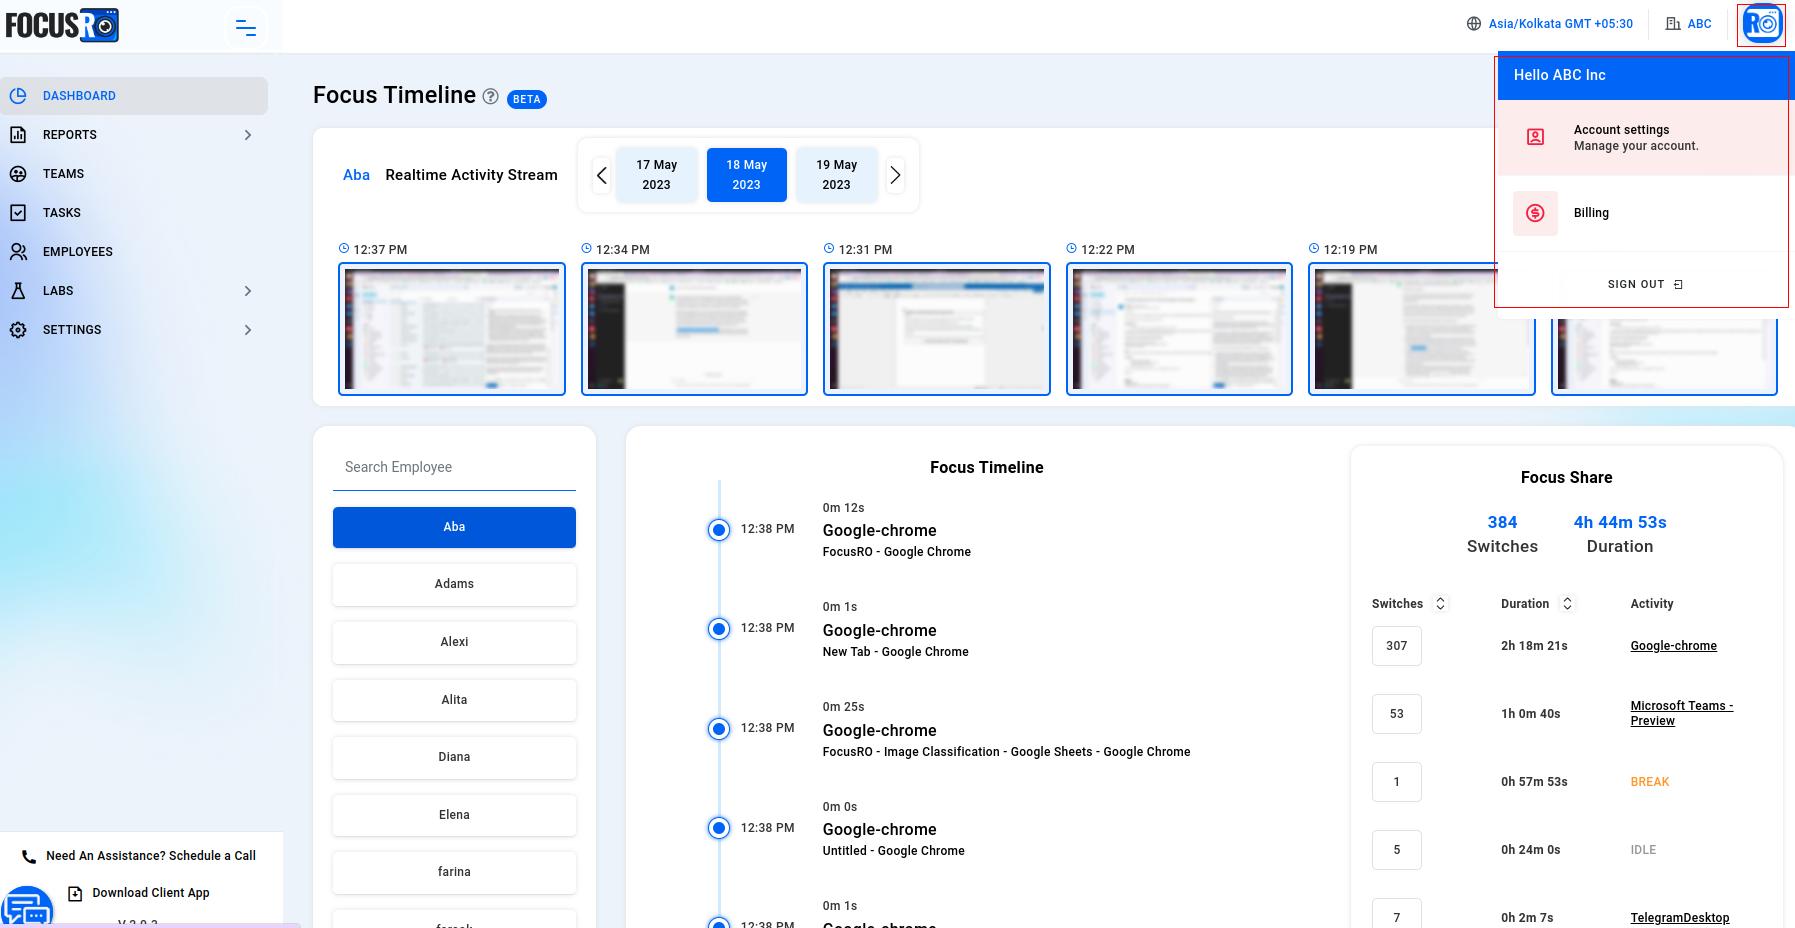Click the clock icon at 12:37 PM

(344, 249)
